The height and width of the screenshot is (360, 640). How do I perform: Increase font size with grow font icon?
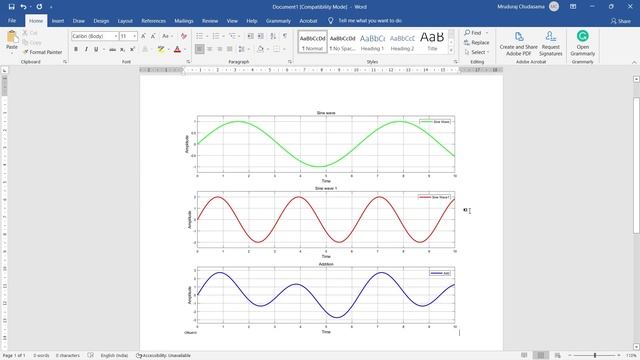point(143,36)
